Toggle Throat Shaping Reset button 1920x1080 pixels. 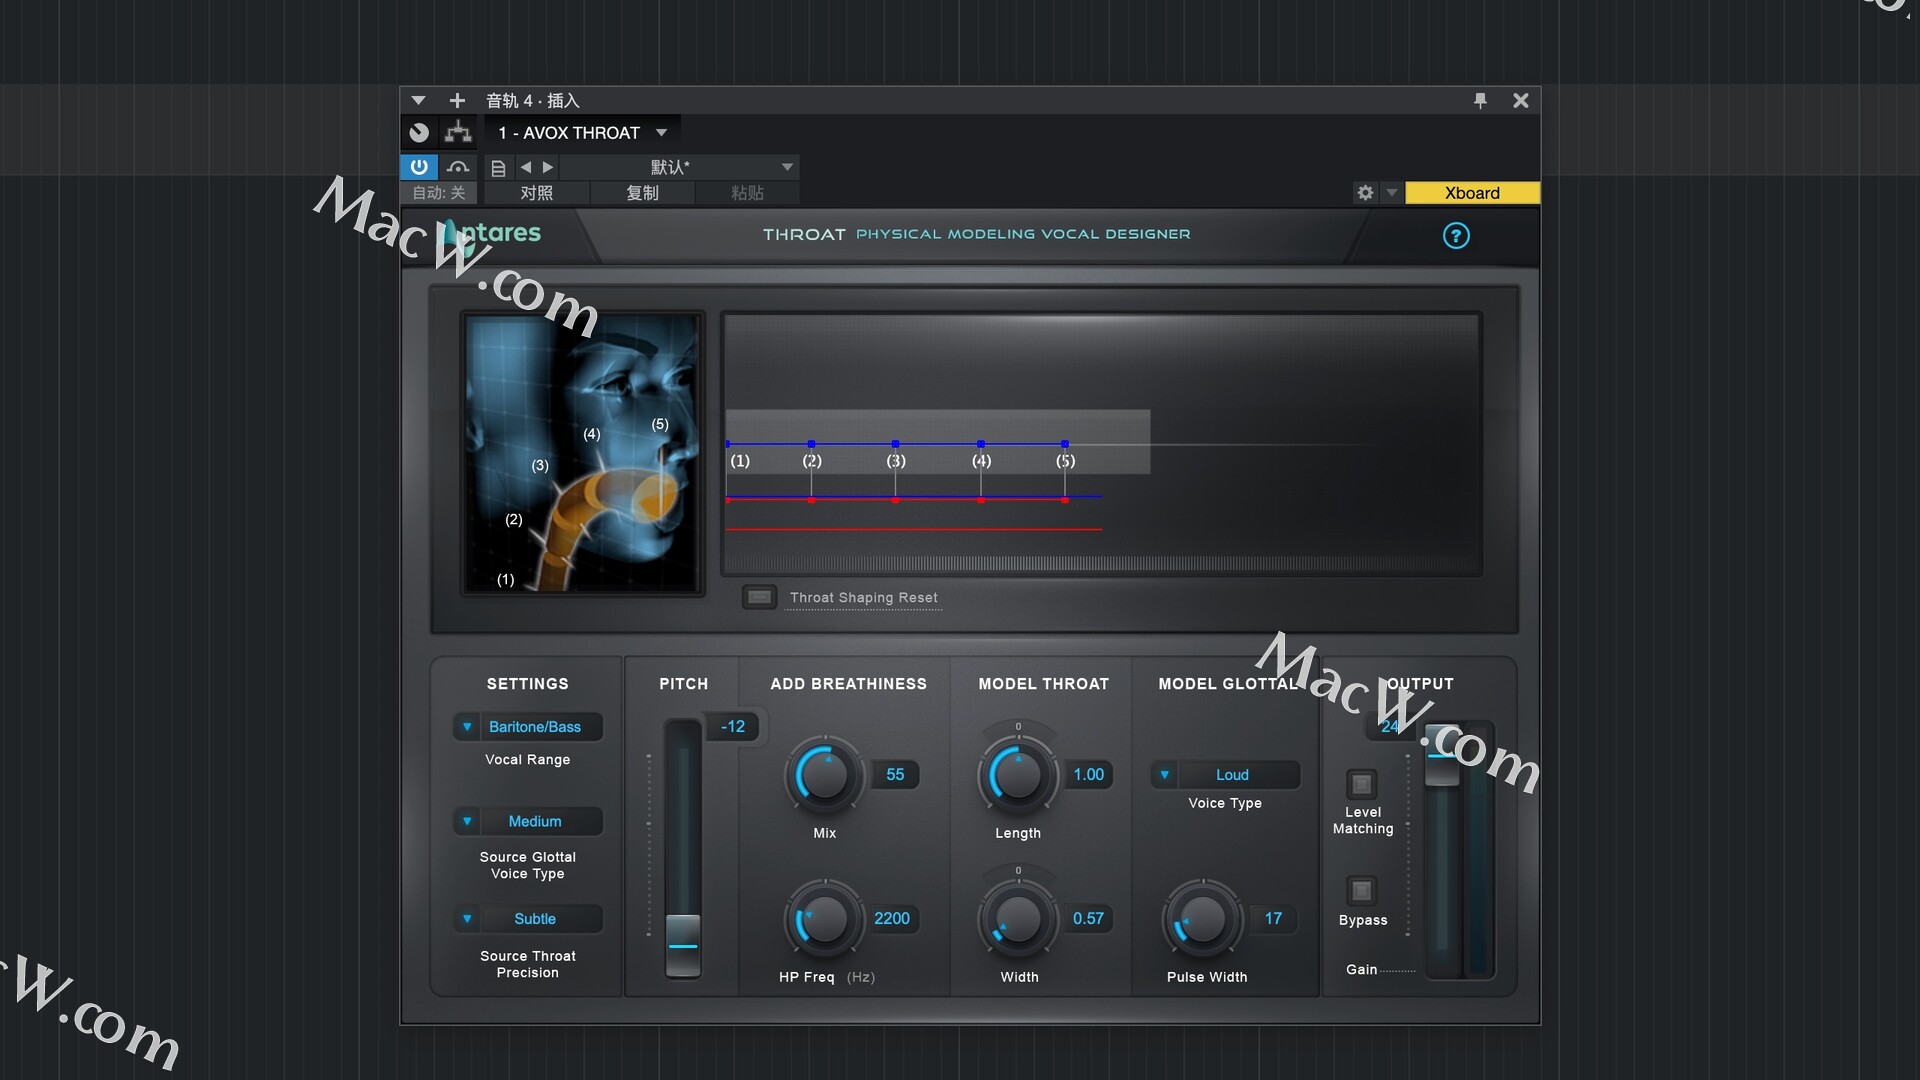pos(759,597)
